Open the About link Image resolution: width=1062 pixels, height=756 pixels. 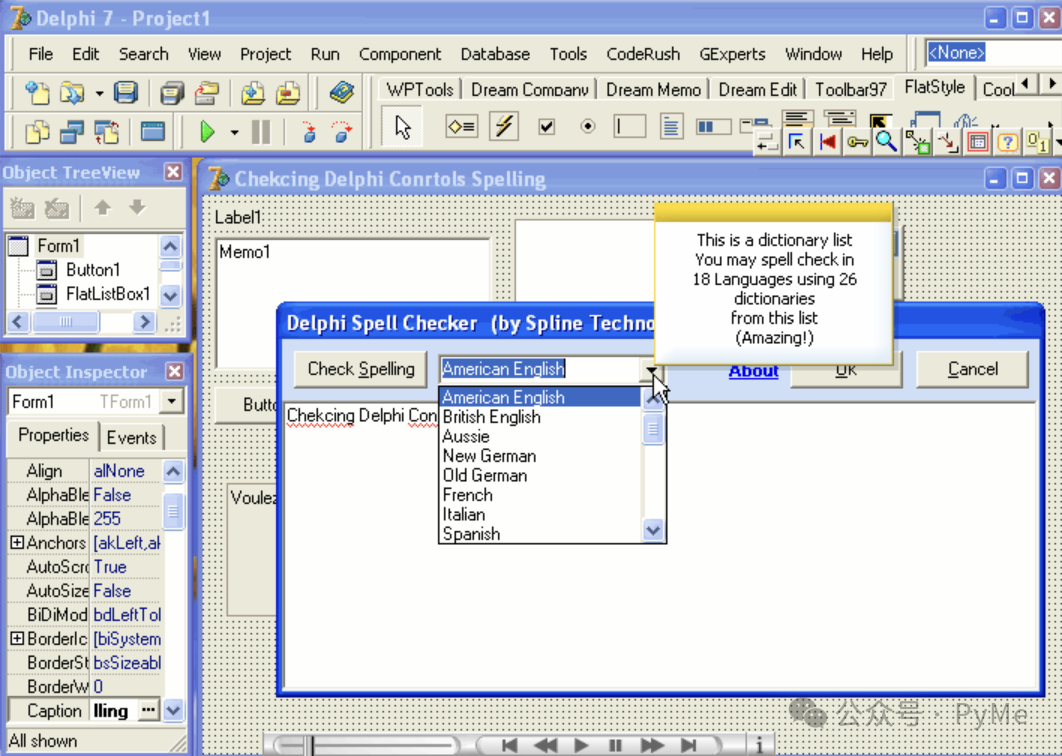[x=753, y=371]
